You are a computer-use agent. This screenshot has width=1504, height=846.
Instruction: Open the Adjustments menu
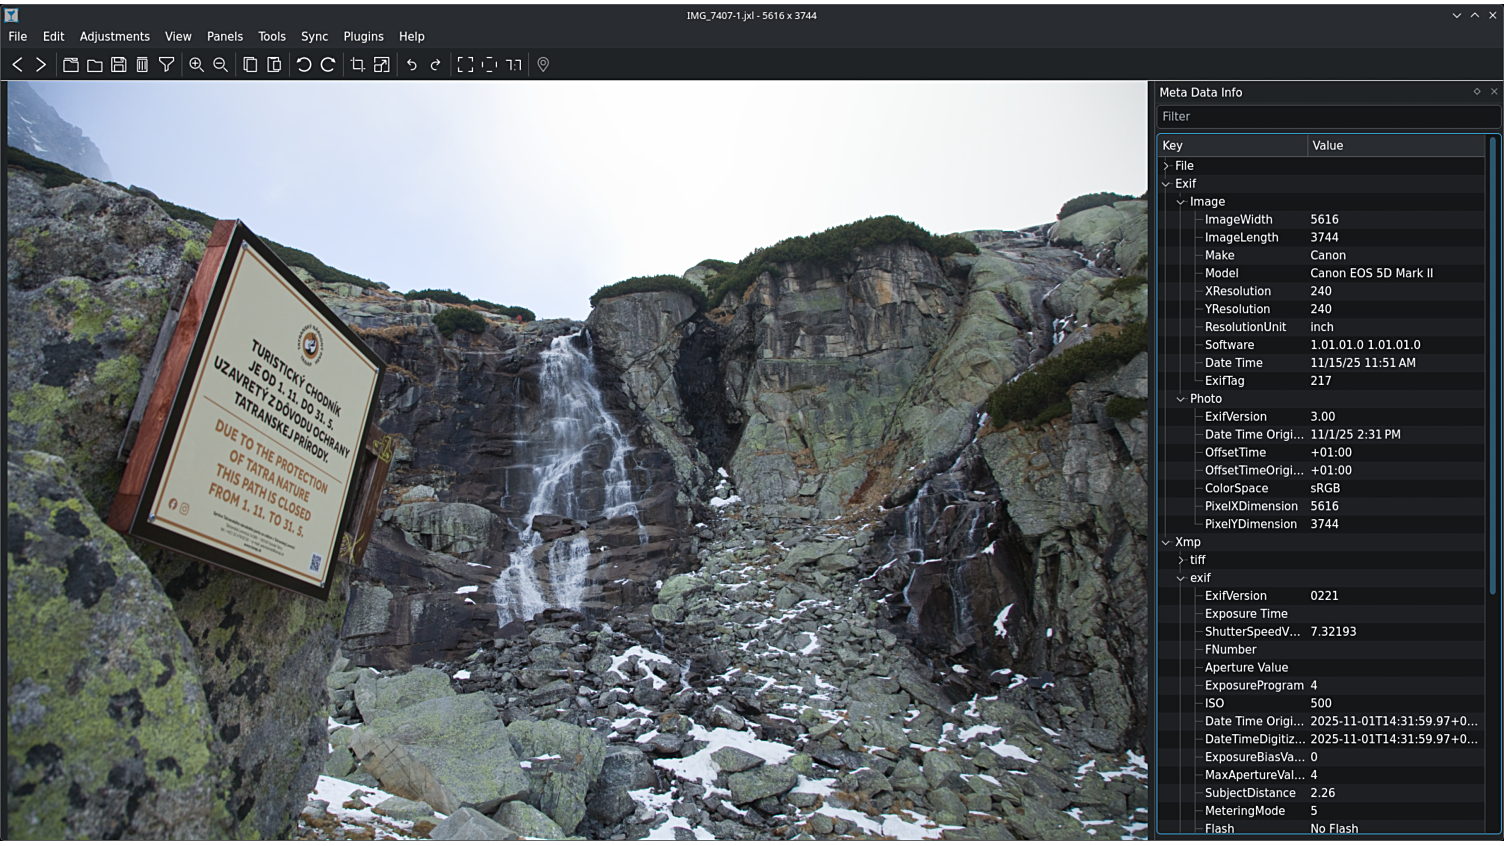point(114,36)
